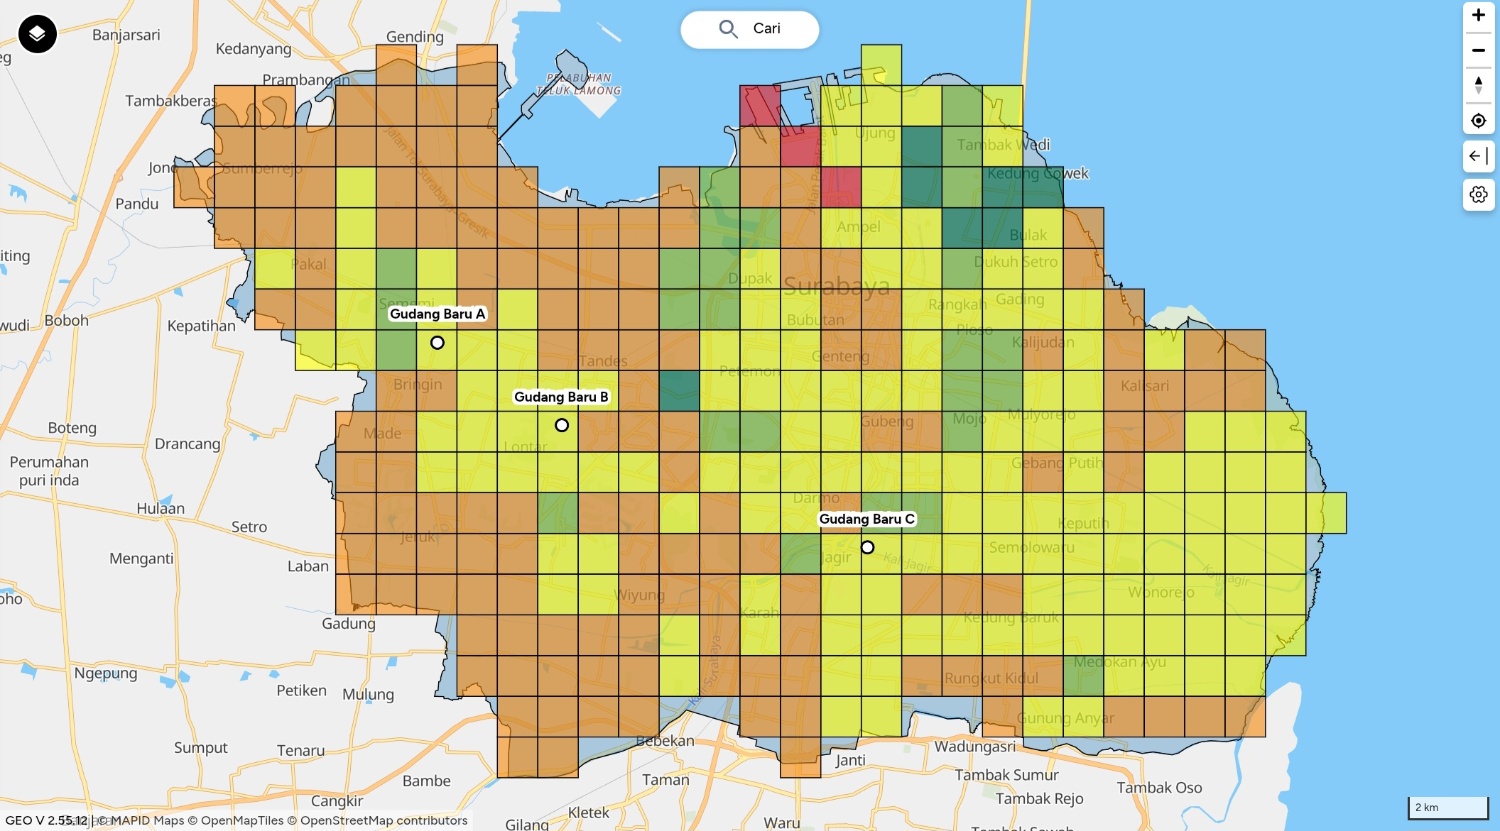Zoom in on the map
Image resolution: width=1500 pixels, height=831 pixels.
tap(1478, 16)
